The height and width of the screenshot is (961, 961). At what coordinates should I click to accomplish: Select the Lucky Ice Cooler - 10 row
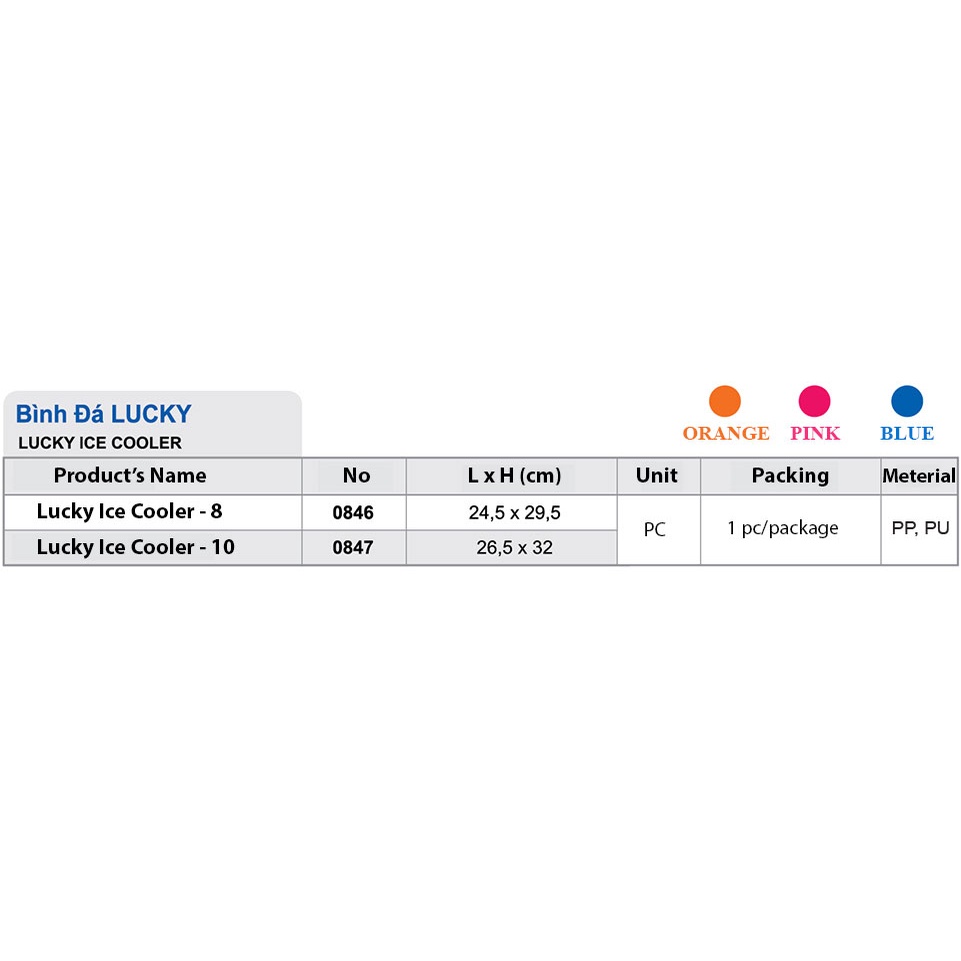135,547
